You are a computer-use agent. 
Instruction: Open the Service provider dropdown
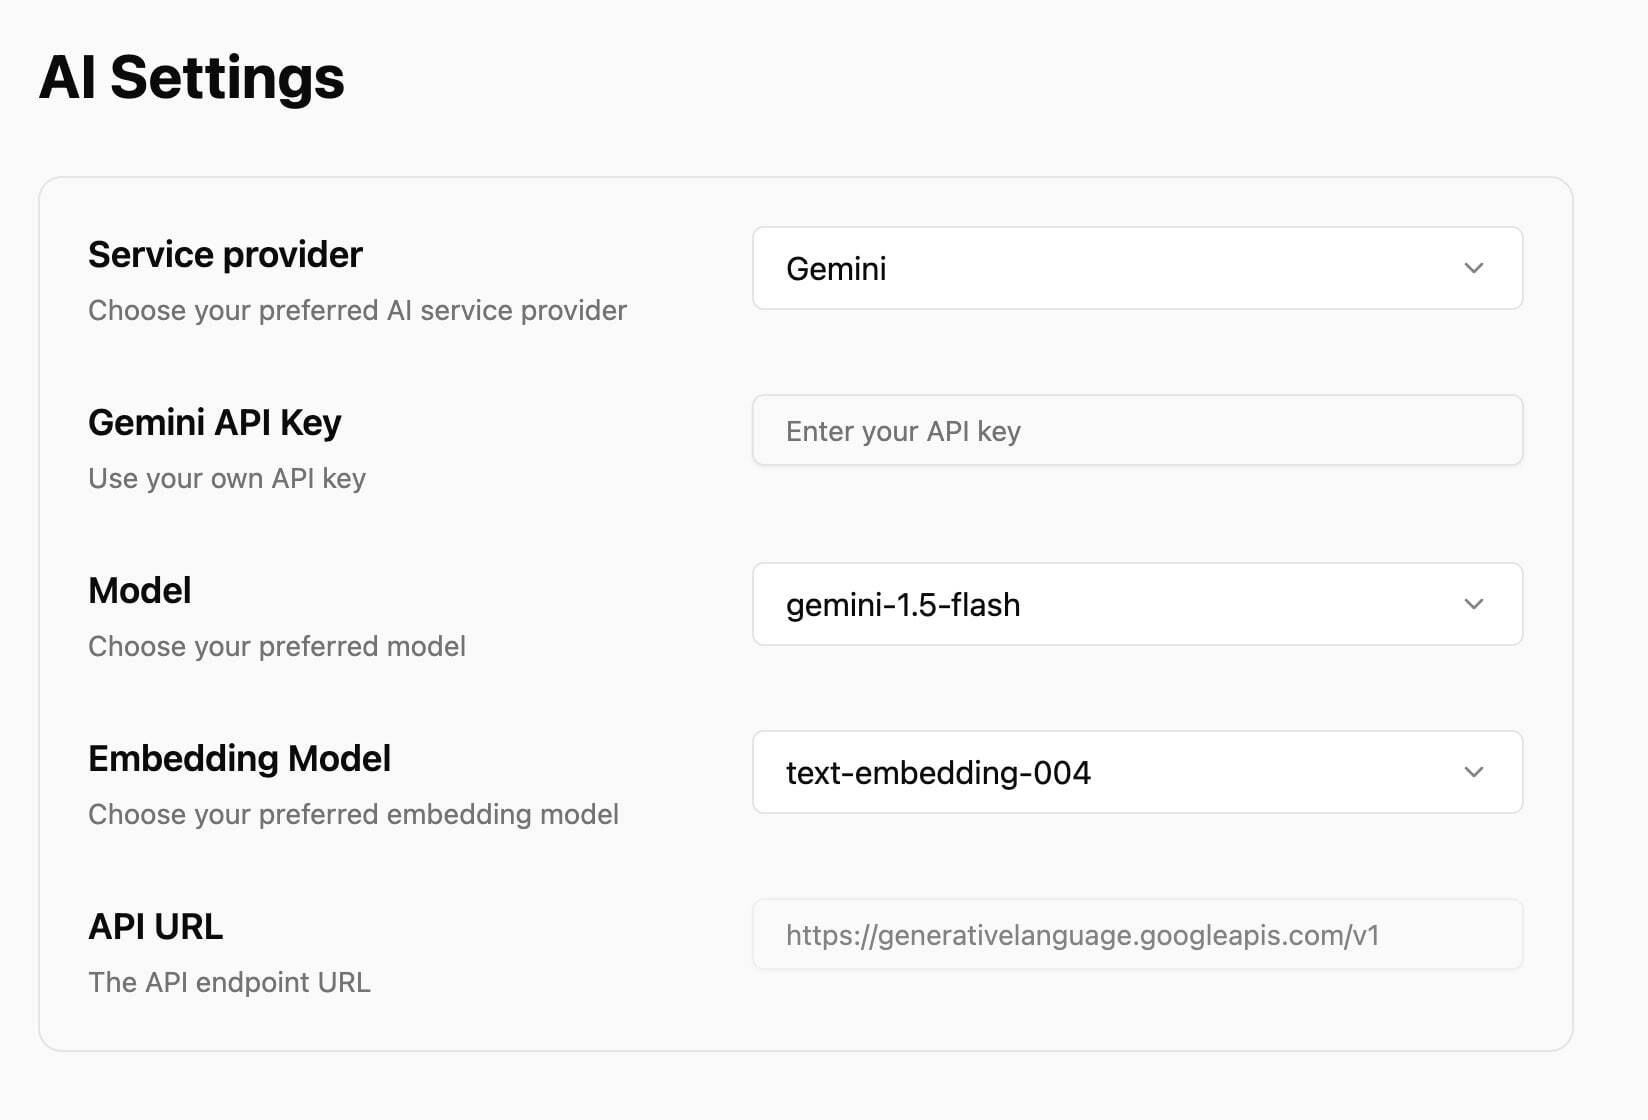(1136, 268)
